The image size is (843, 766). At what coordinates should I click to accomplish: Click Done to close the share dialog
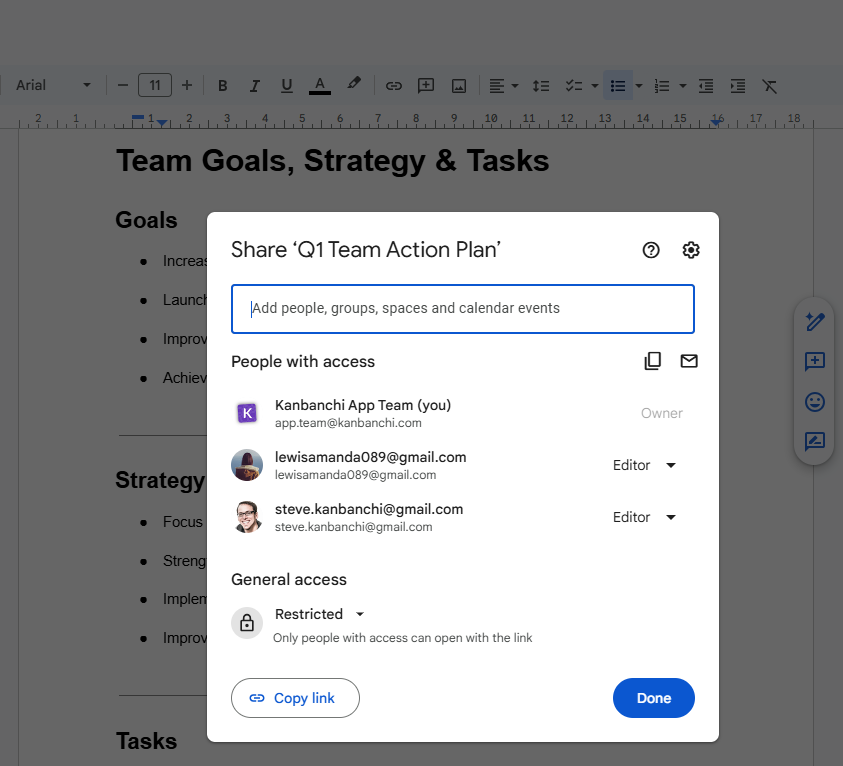pos(653,698)
